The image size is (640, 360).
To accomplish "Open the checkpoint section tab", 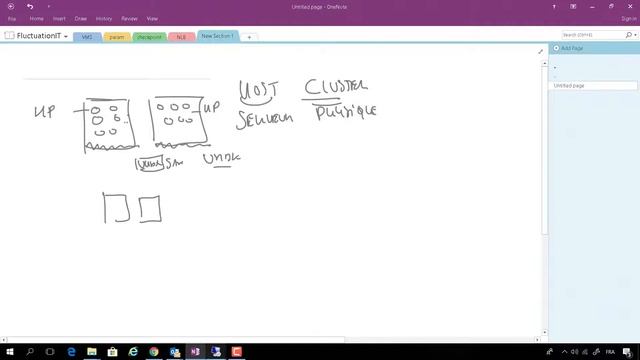I will [149, 37].
